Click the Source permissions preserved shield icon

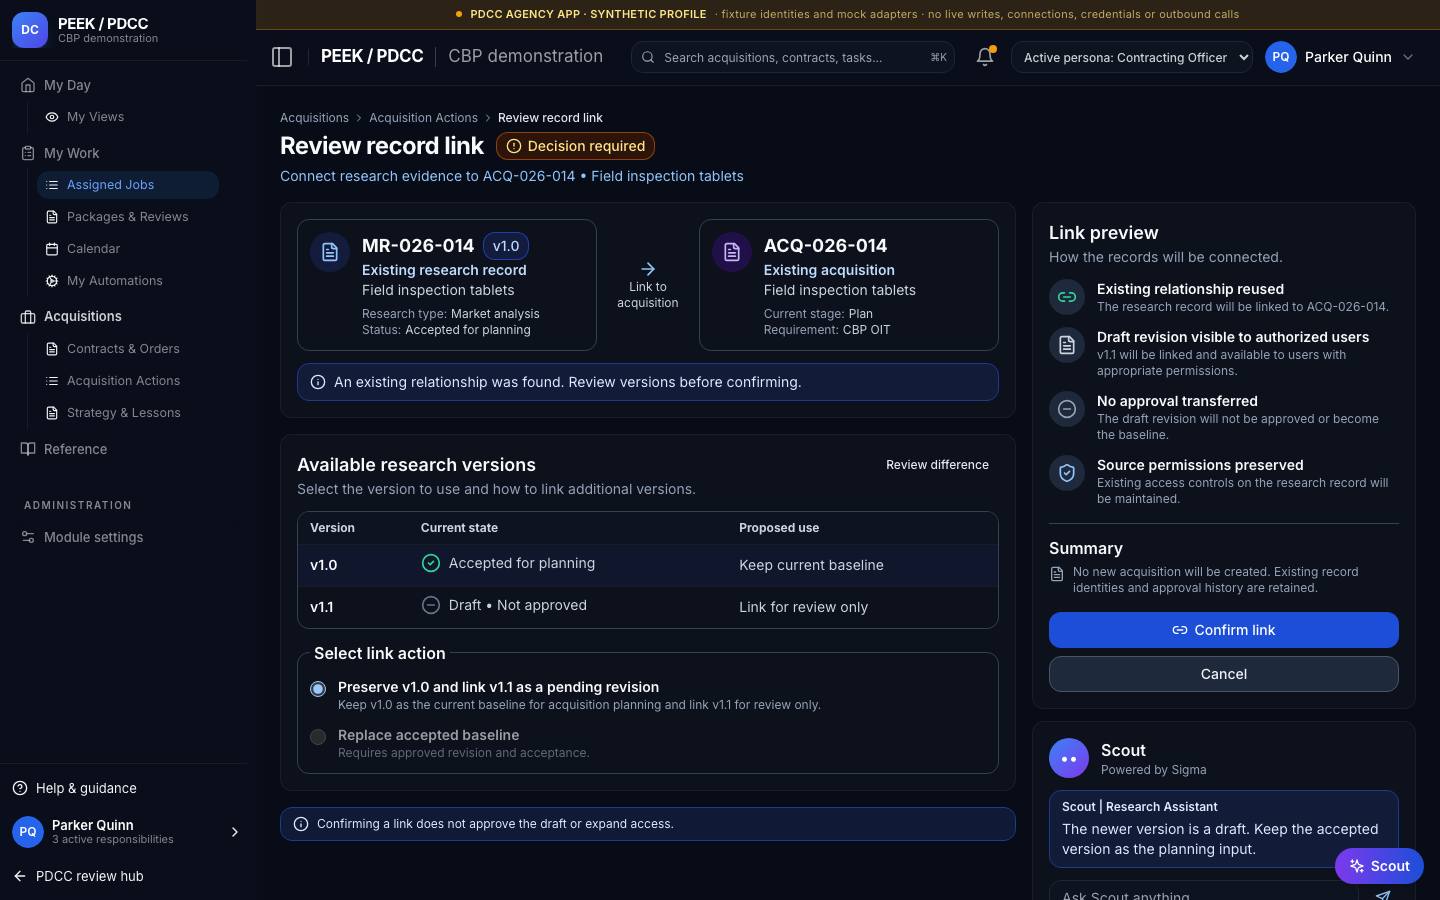(1067, 473)
